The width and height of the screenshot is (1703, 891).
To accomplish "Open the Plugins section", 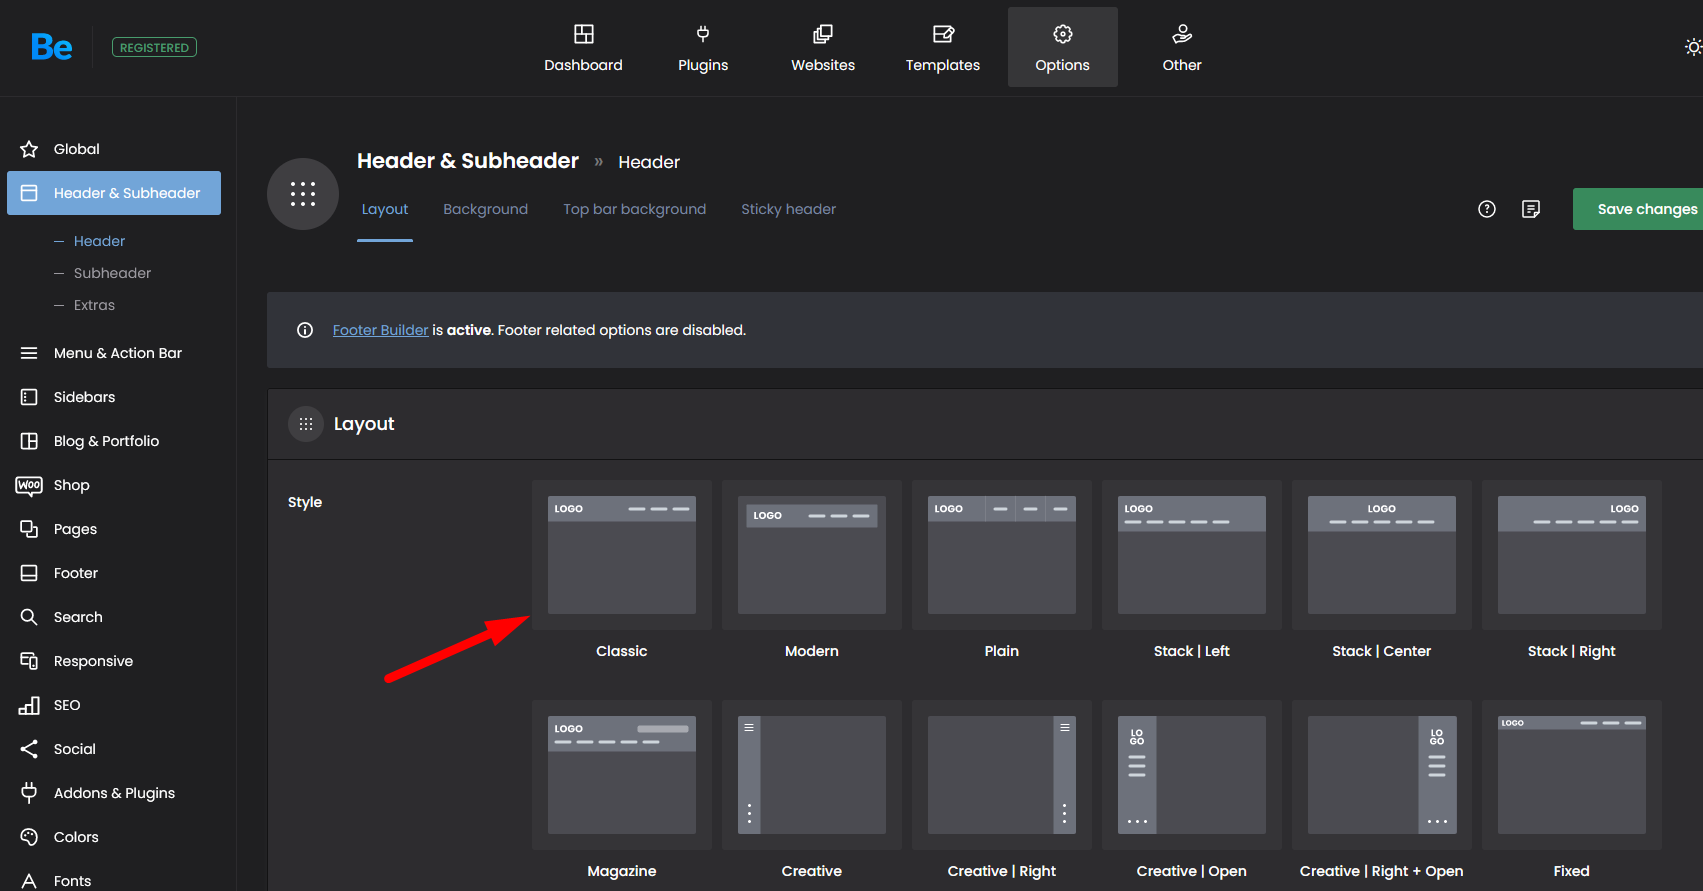I will pos(703,47).
